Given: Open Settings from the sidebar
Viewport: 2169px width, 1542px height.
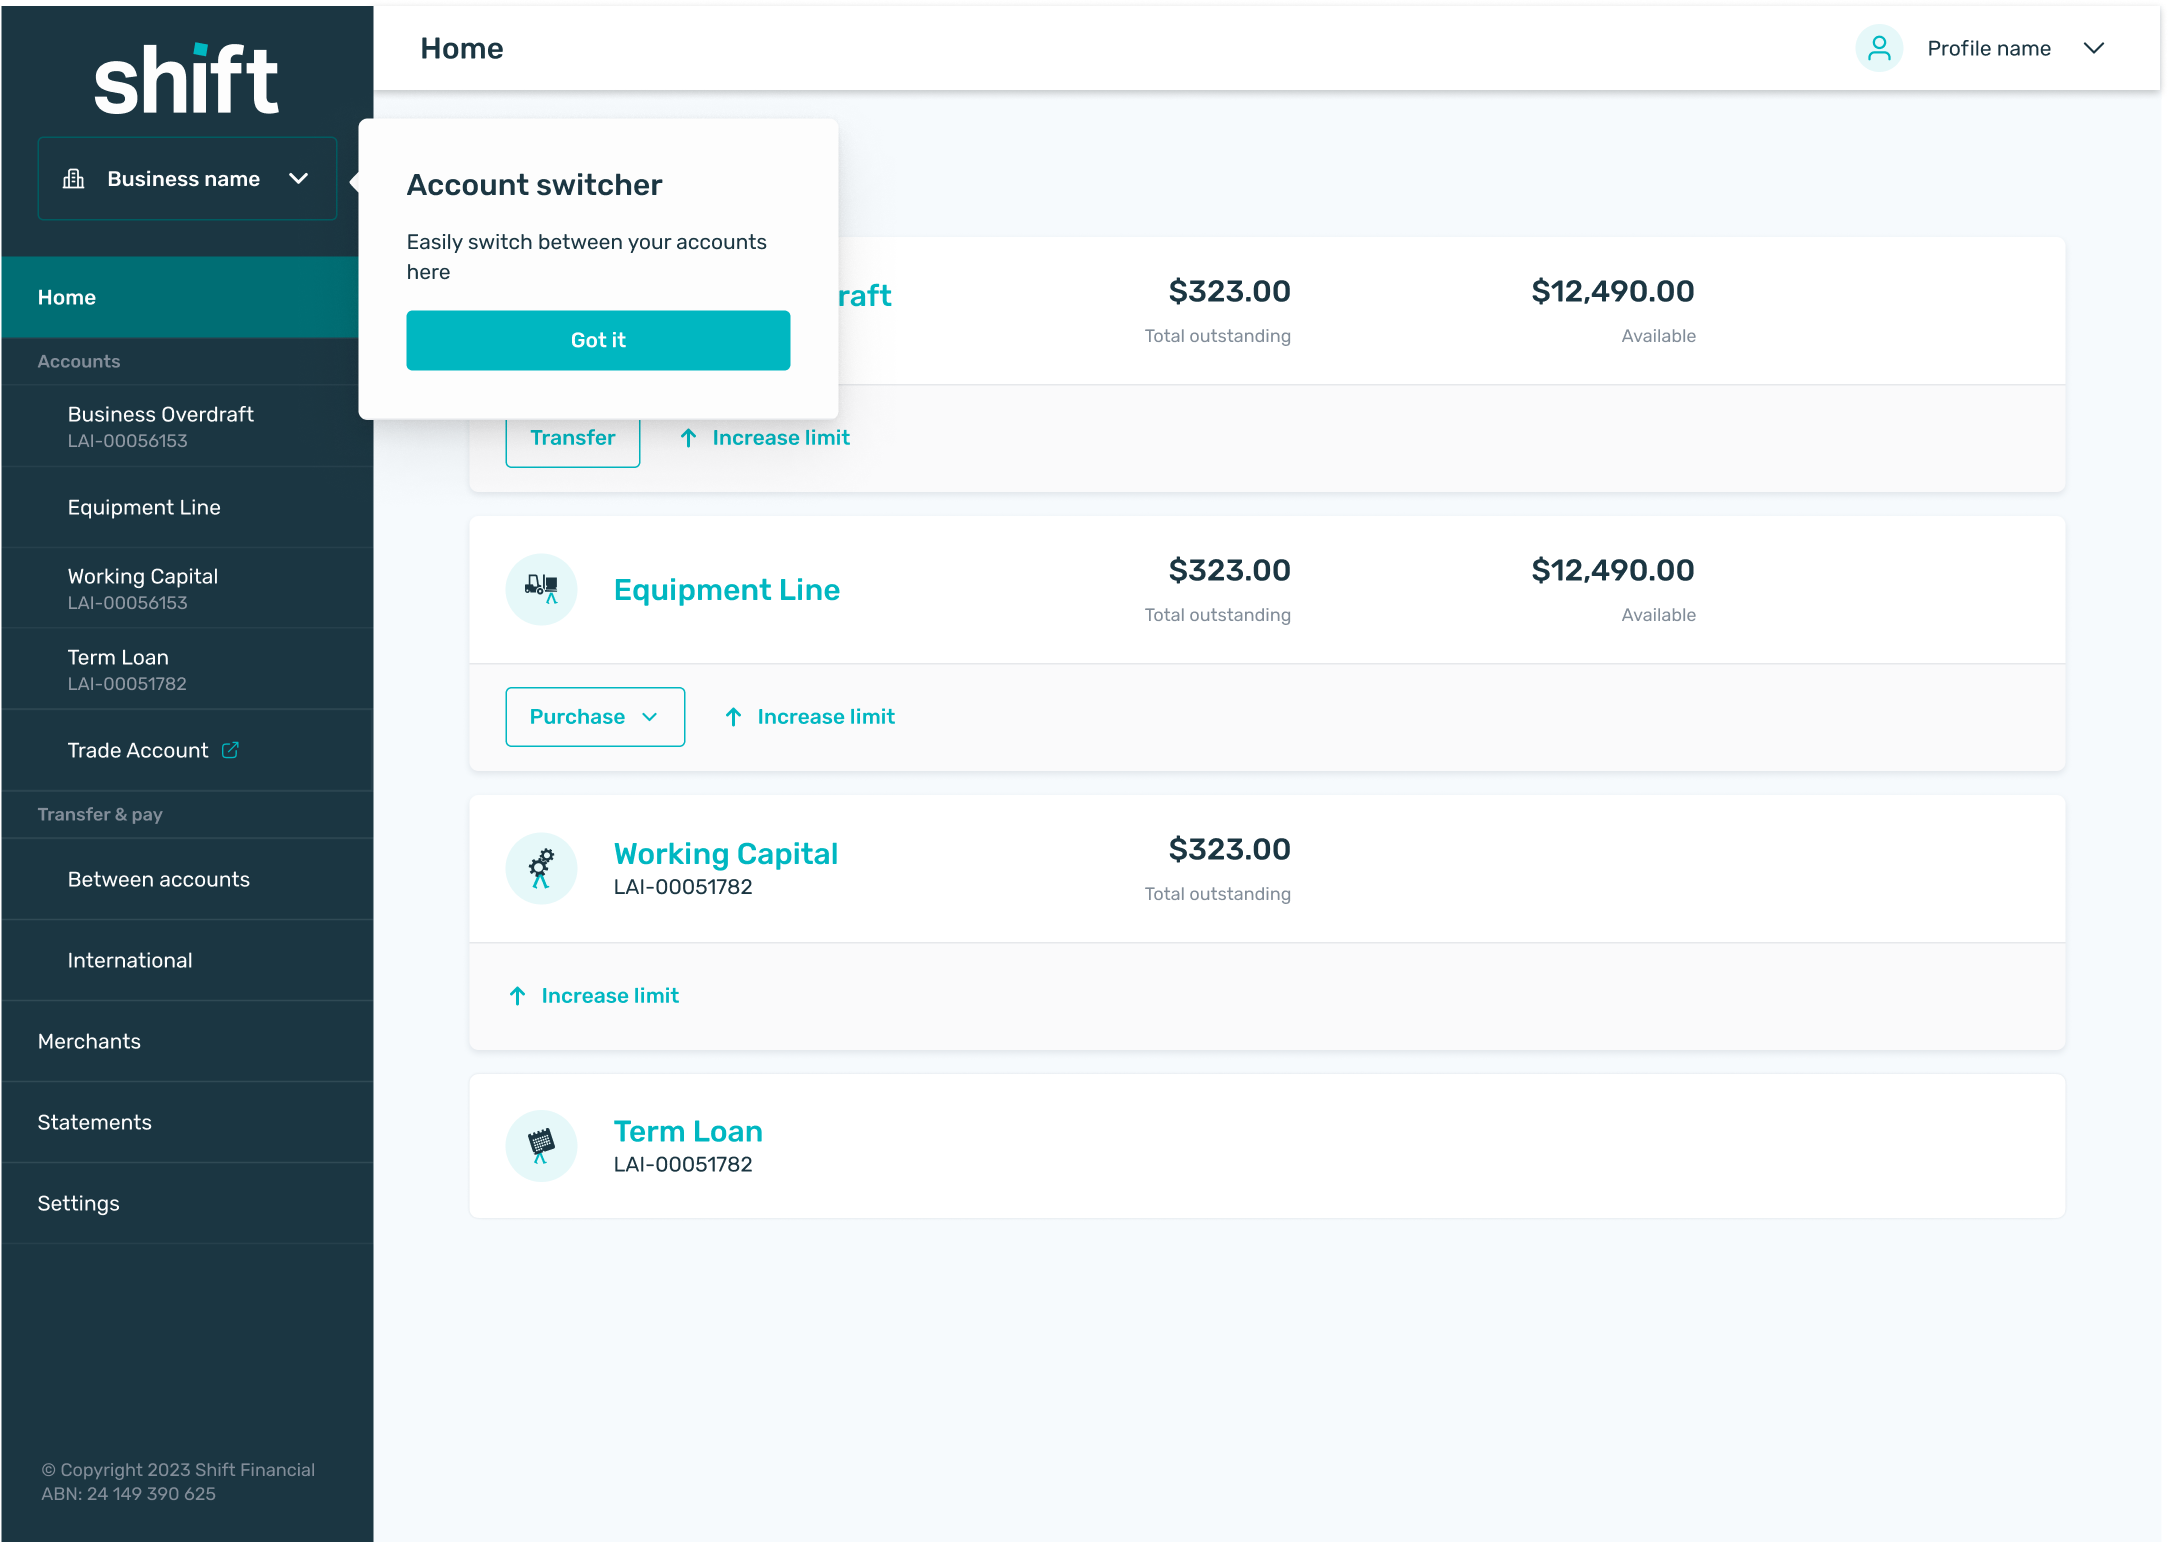Looking at the screenshot, I should pos(78,1203).
